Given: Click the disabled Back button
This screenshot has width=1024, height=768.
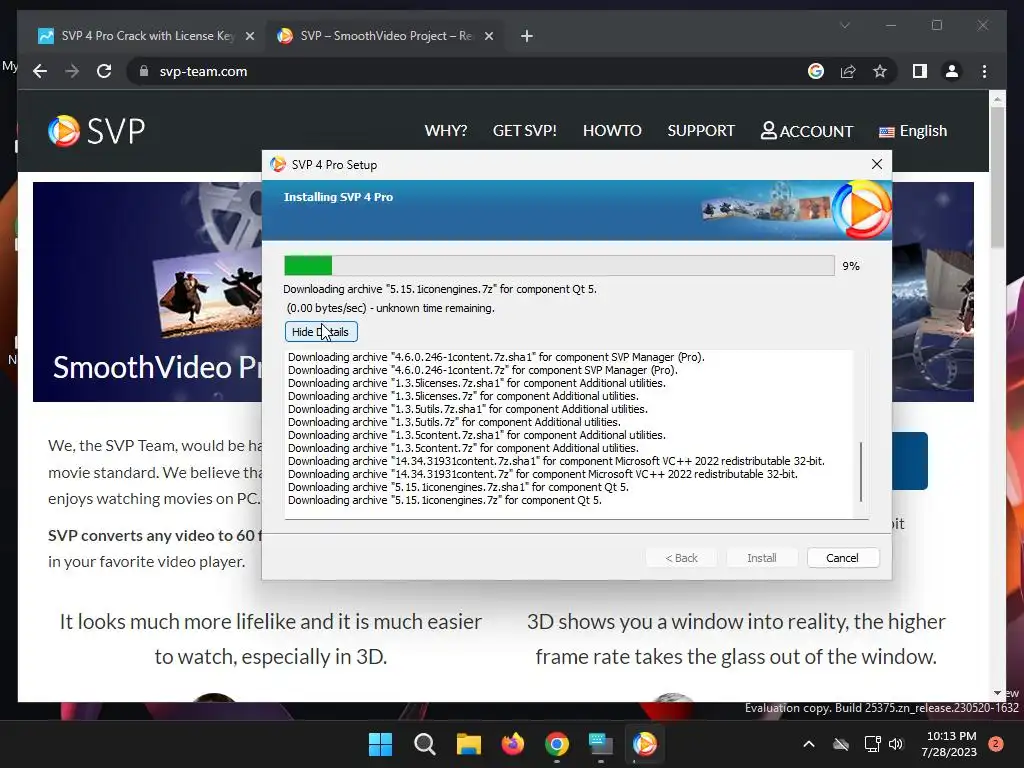Looking at the screenshot, I should (681, 558).
